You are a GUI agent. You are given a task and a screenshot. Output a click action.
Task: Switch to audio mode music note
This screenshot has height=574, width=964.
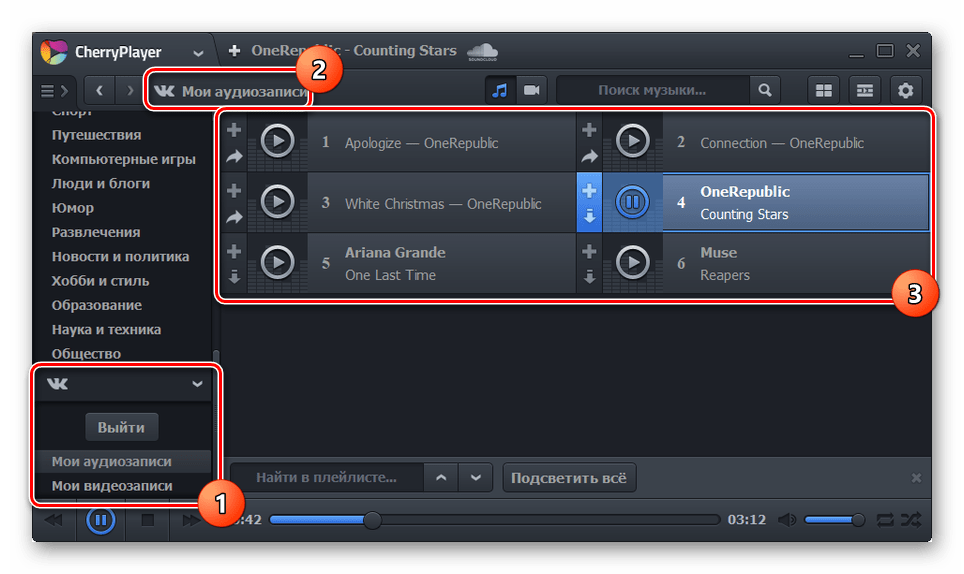[500, 91]
